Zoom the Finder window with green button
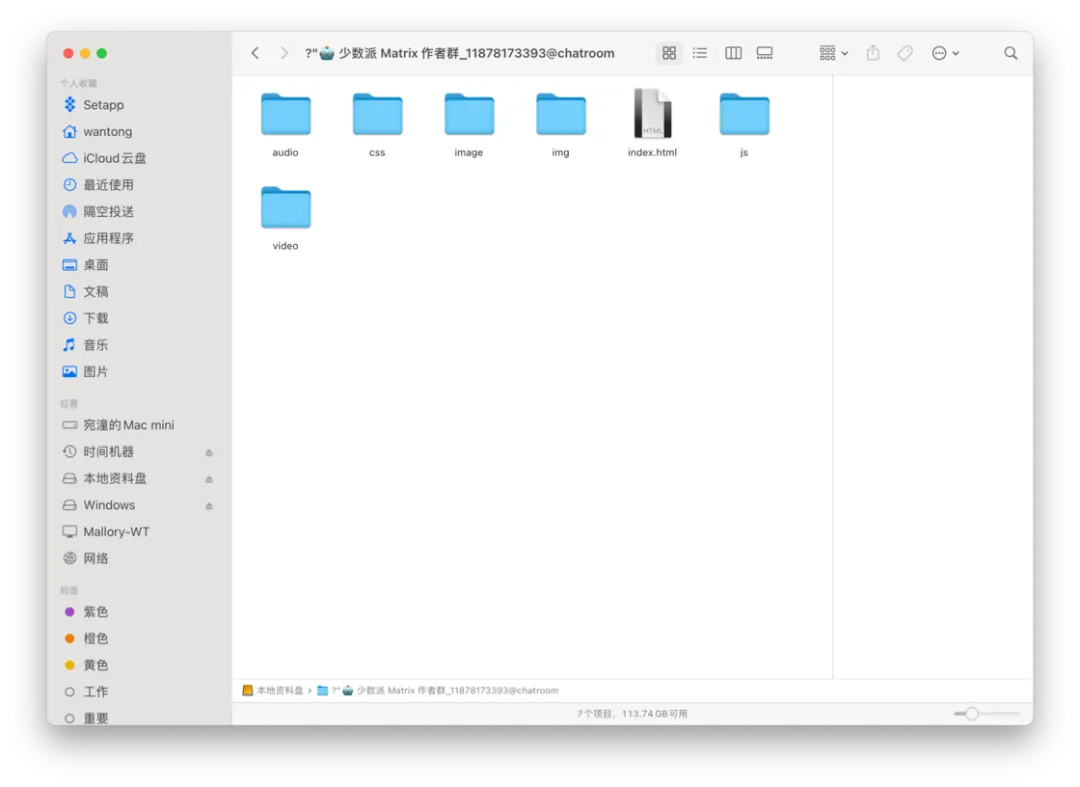Screen dimensions: 1080x787 point(102,53)
